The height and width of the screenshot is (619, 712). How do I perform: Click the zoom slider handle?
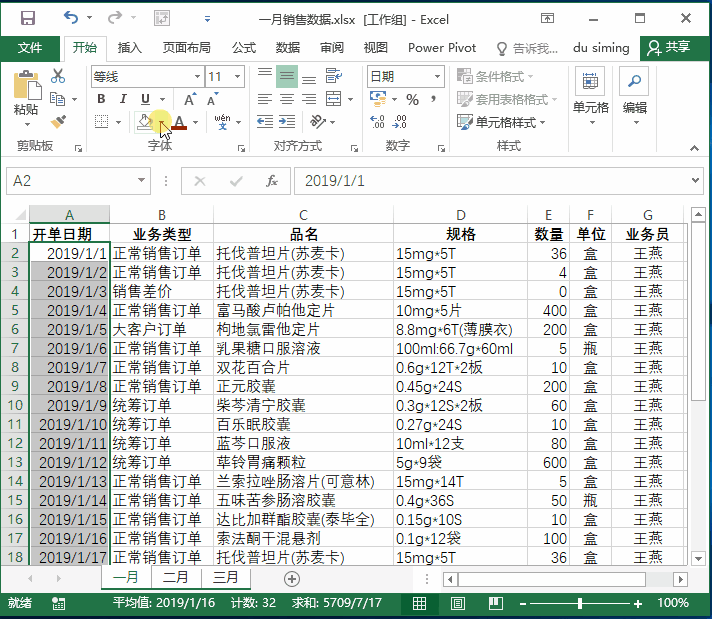tap(580, 604)
